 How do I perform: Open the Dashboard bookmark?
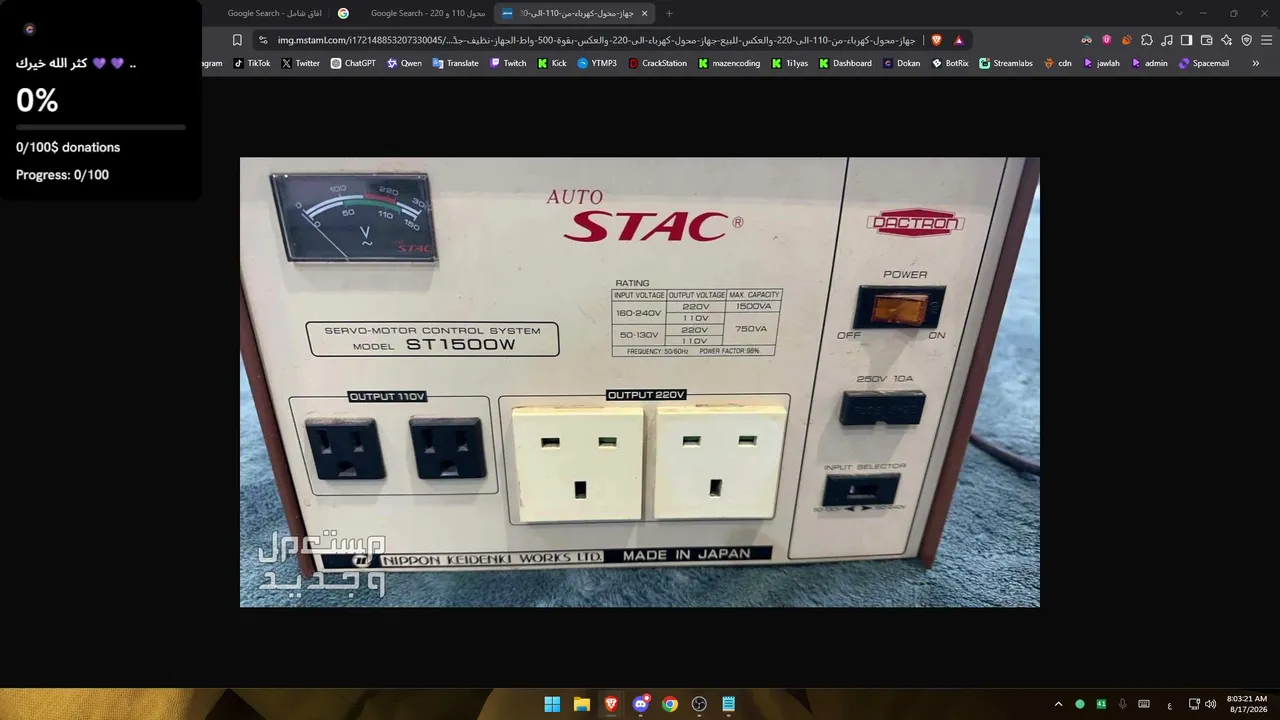coord(845,63)
